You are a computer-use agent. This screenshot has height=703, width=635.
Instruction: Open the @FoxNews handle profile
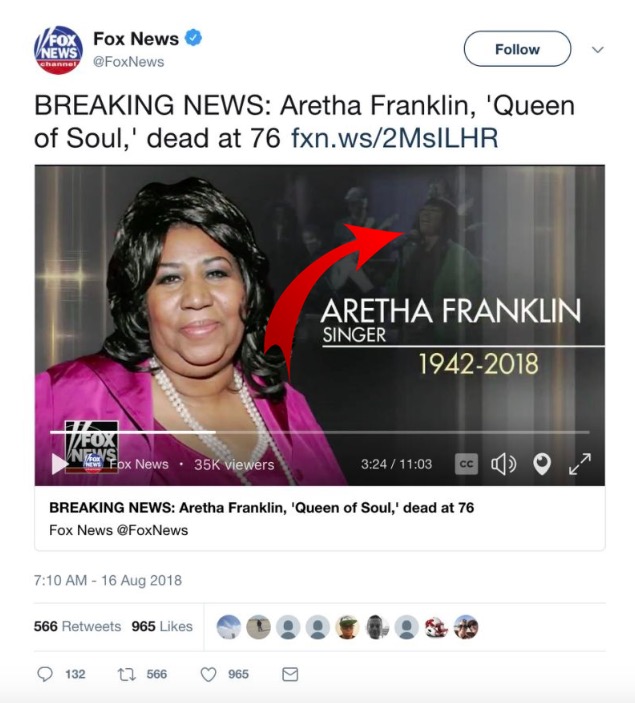pos(128,62)
